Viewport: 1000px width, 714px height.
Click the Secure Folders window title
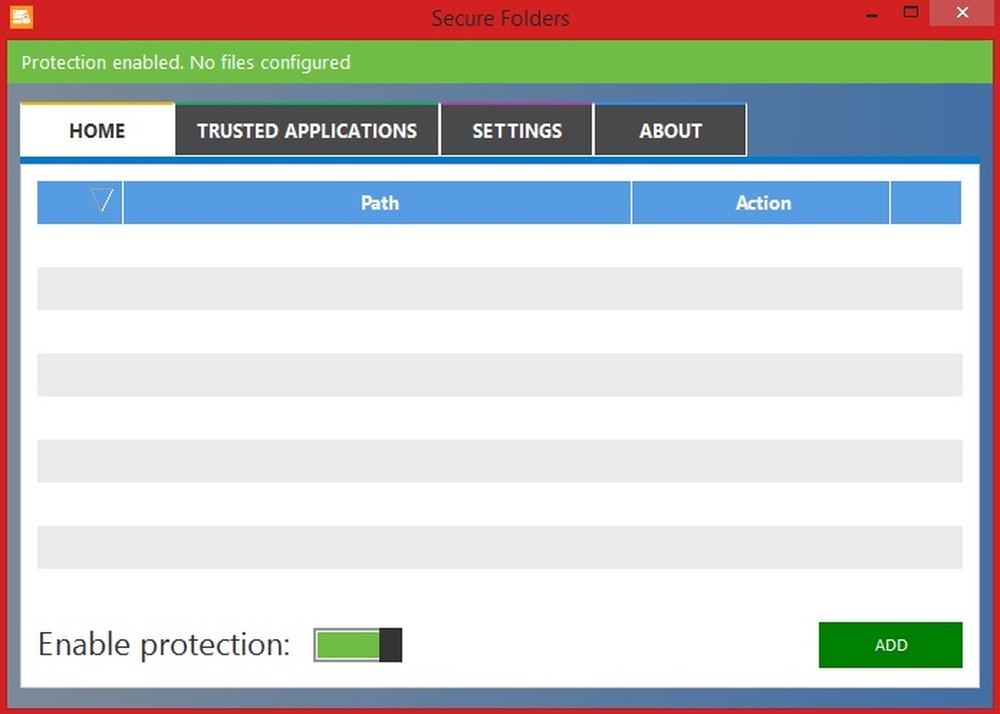coord(500,17)
